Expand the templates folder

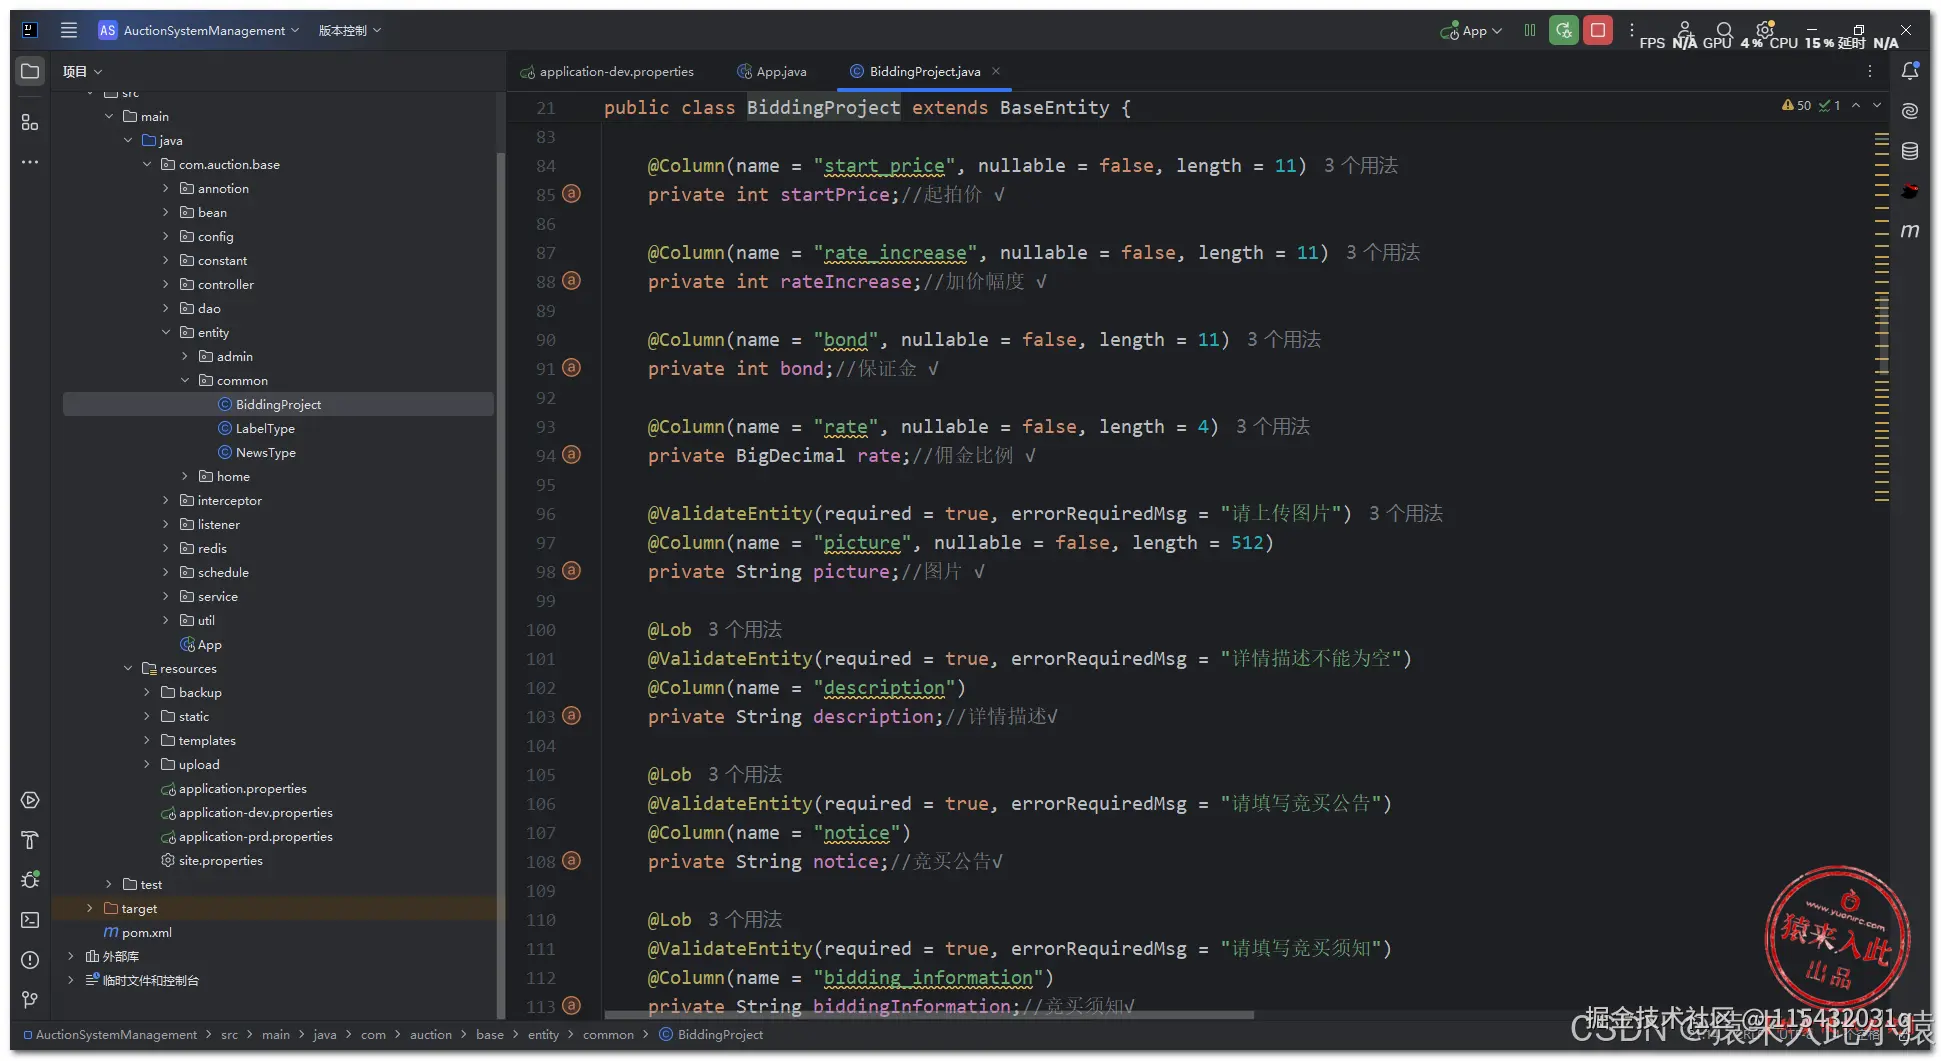[x=147, y=740]
